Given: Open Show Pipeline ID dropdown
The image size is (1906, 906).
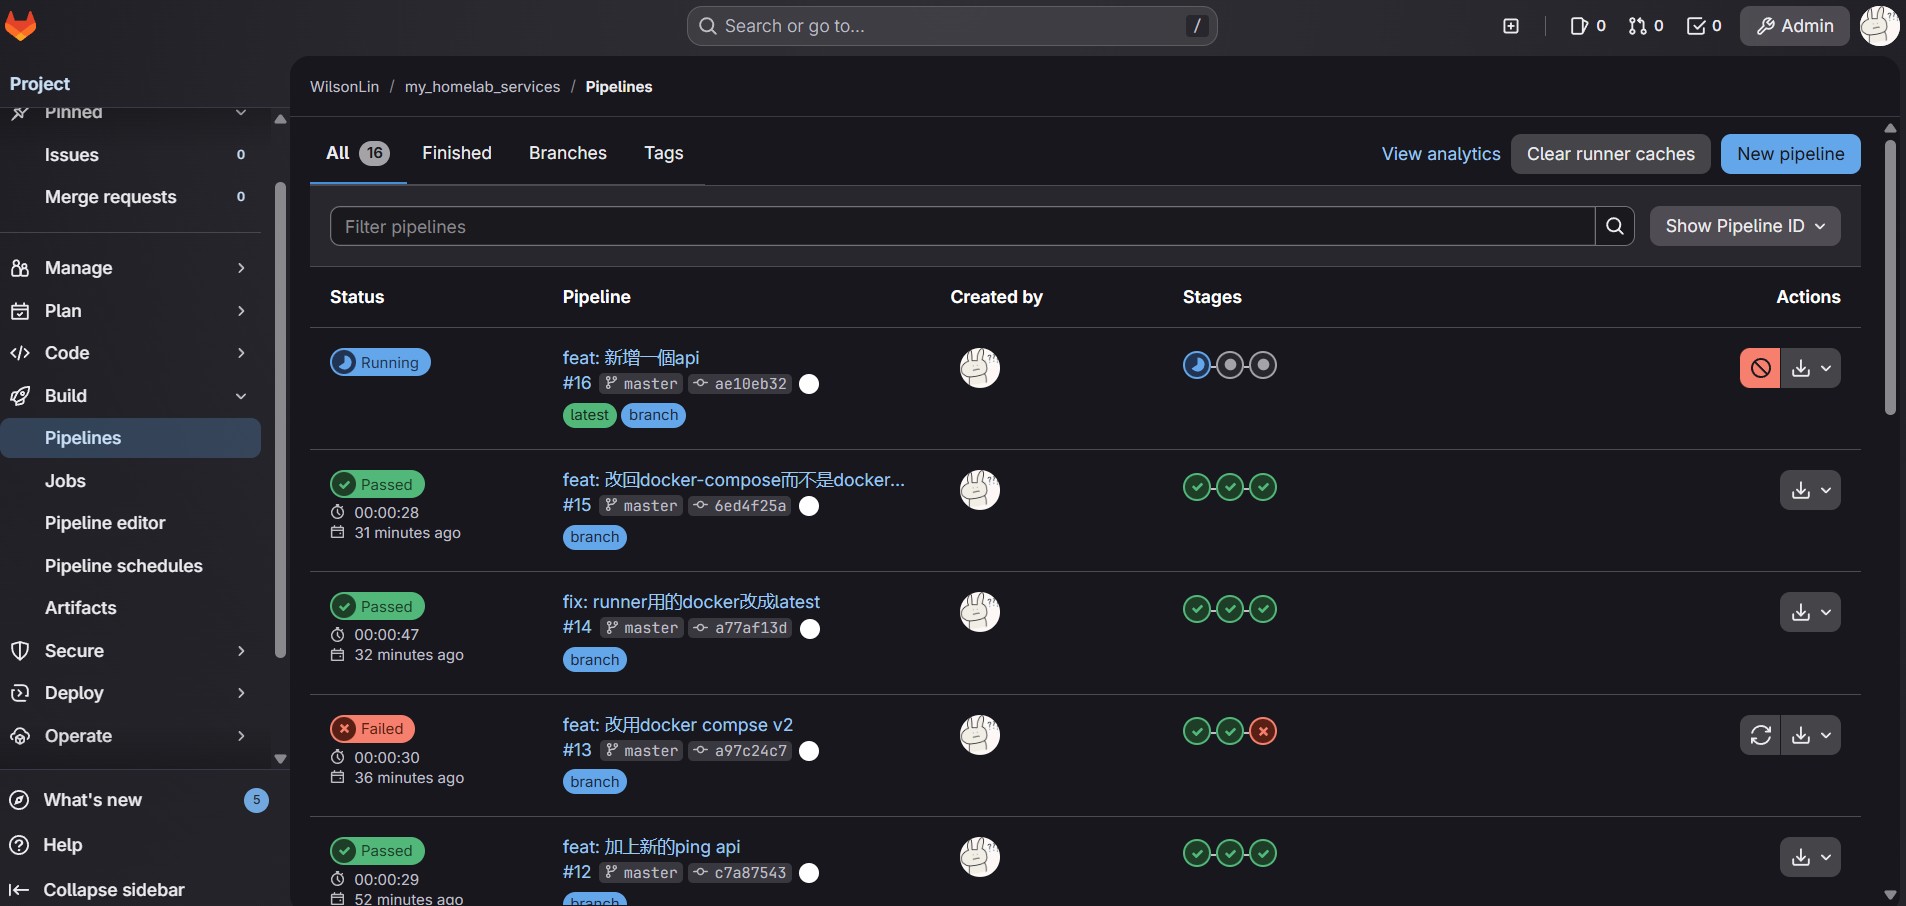Looking at the screenshot, I should click(x=1744, y=226).
